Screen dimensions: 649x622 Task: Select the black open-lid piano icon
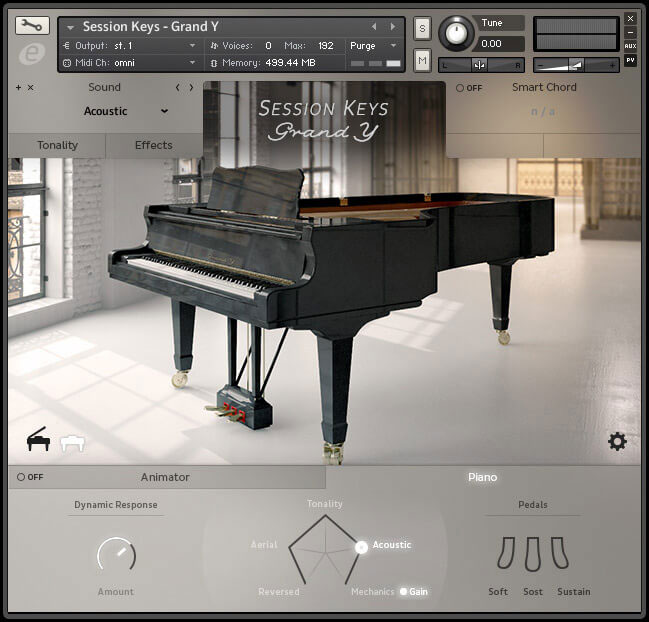38,439
